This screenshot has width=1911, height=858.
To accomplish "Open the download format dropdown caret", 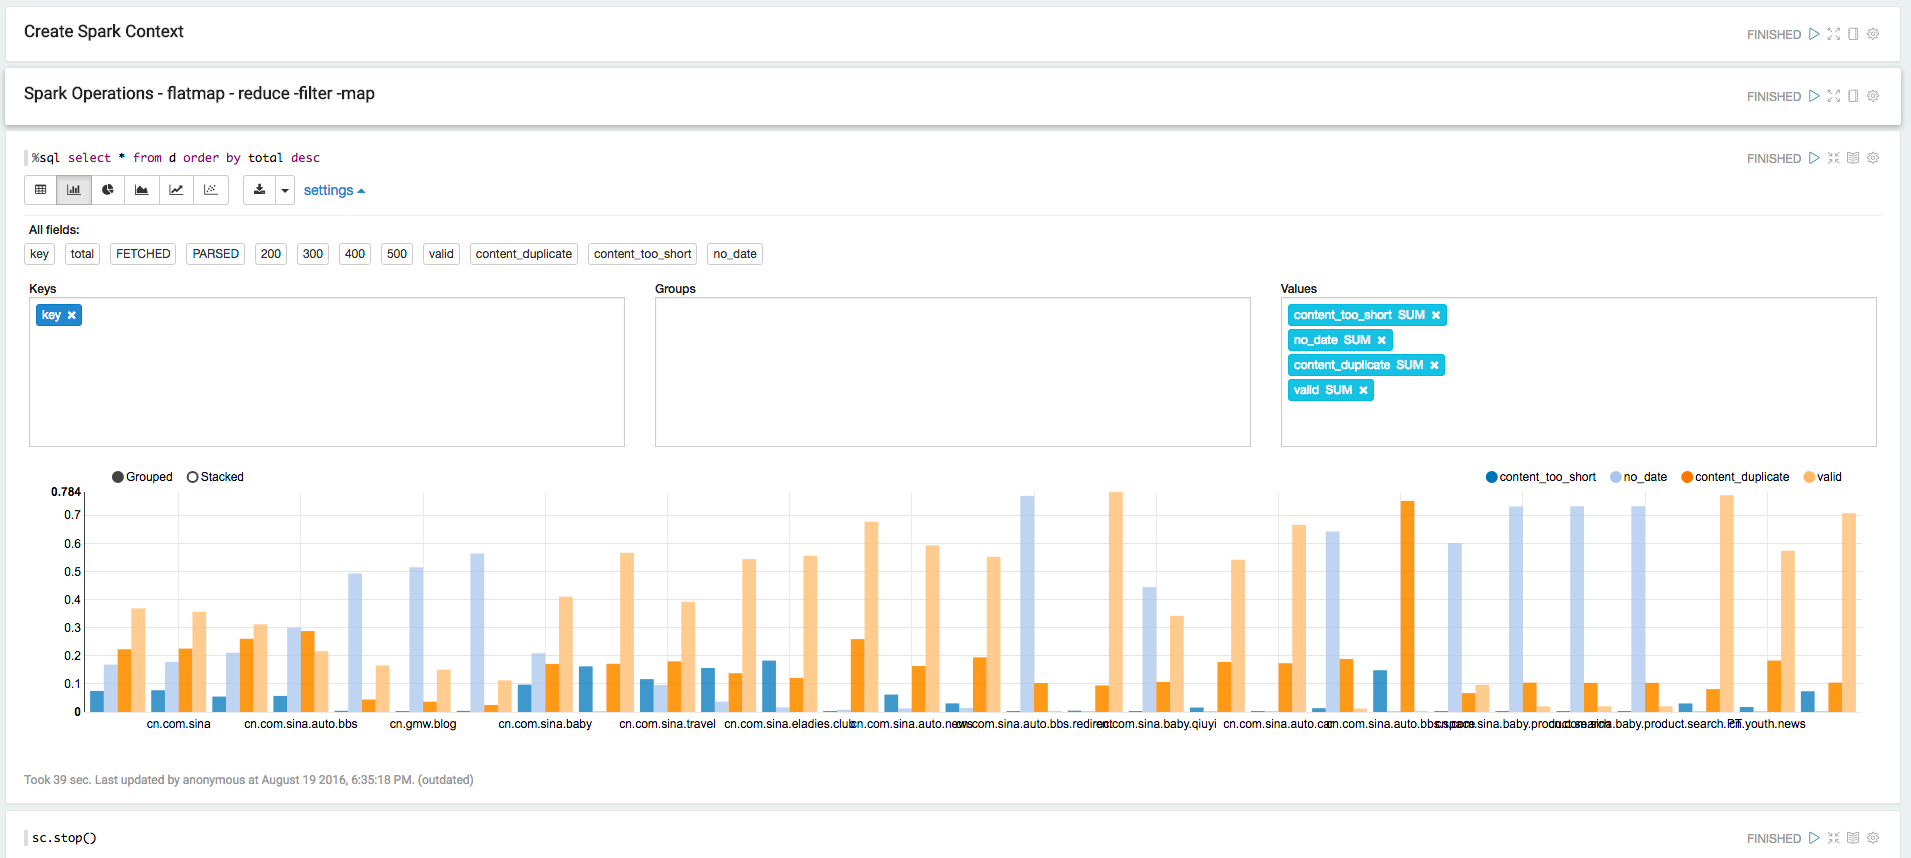I will pyautogui.click(x=285, y=190).
